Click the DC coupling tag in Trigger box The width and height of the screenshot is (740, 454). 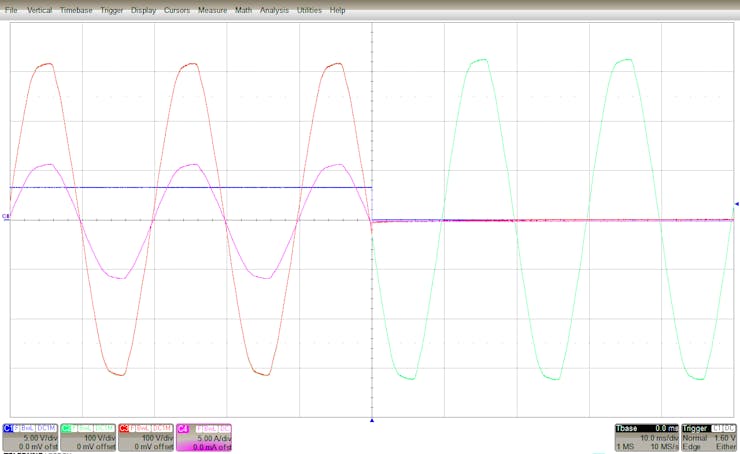click(729, 428)
